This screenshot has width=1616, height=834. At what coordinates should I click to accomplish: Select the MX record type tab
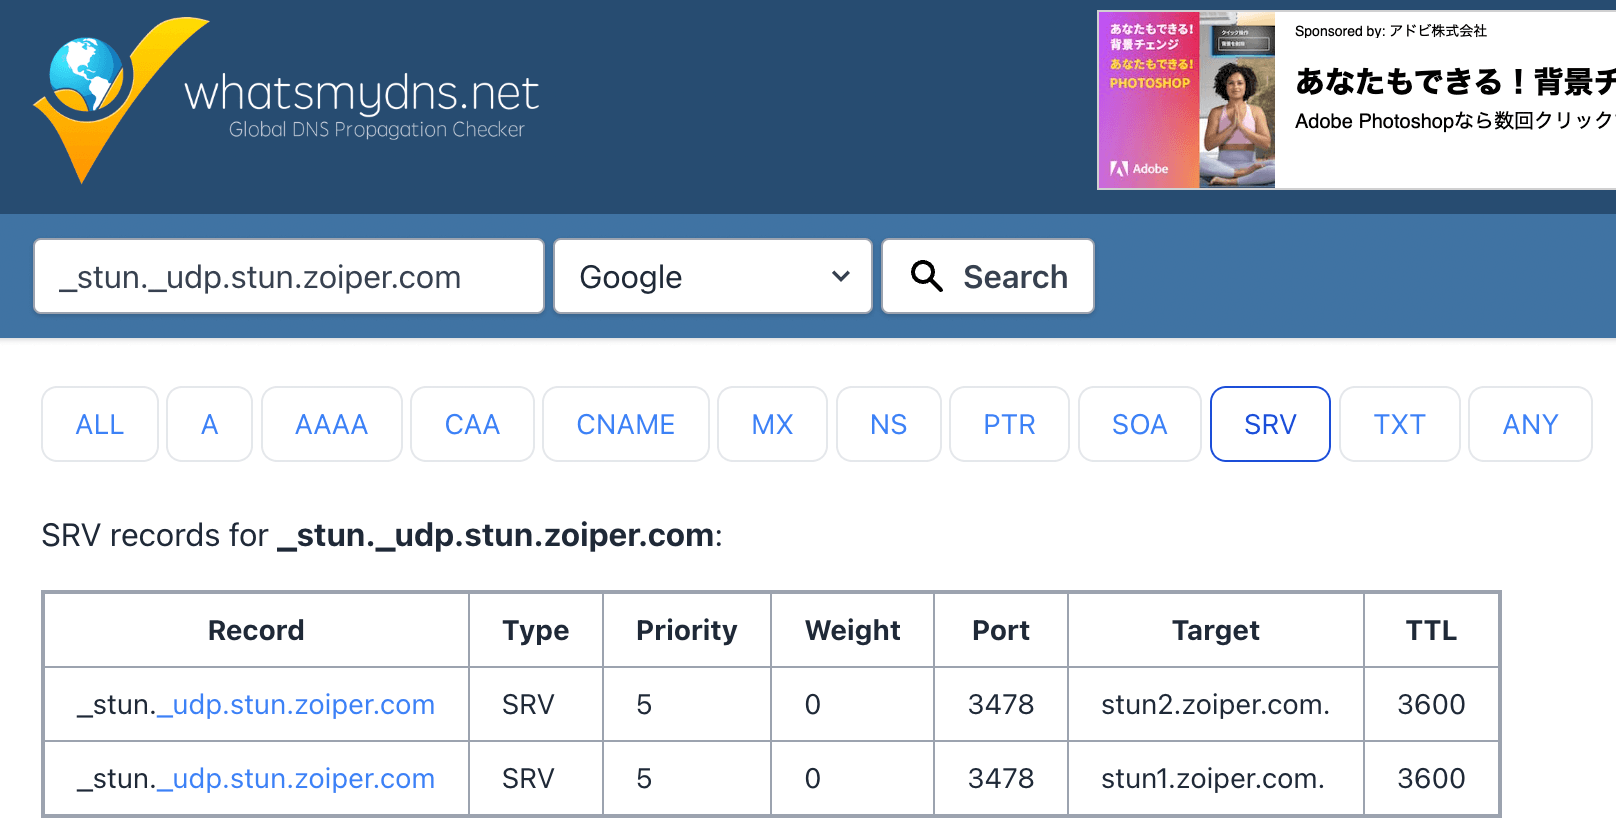pos(772,424)
